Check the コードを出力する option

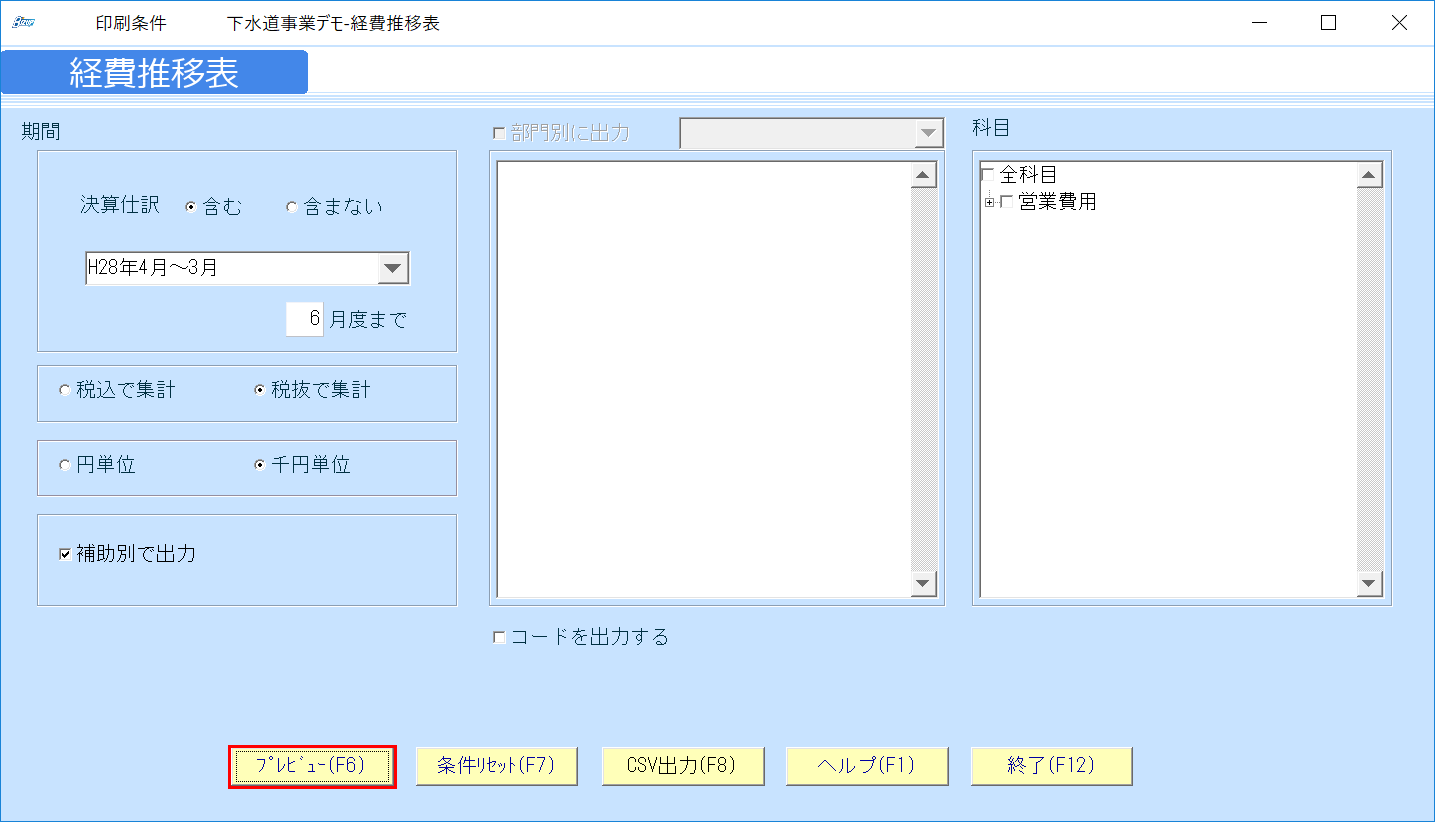pyautogui.click(x=498, y=636)
